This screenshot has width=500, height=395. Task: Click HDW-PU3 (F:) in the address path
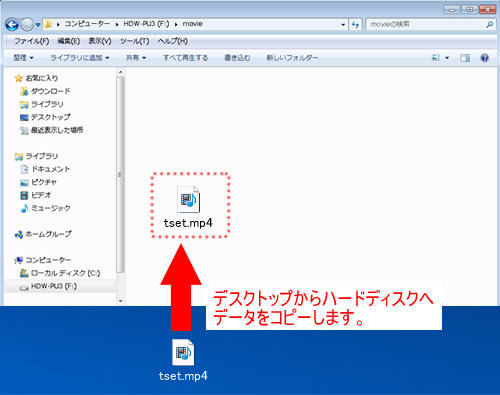tap(146, 24)
